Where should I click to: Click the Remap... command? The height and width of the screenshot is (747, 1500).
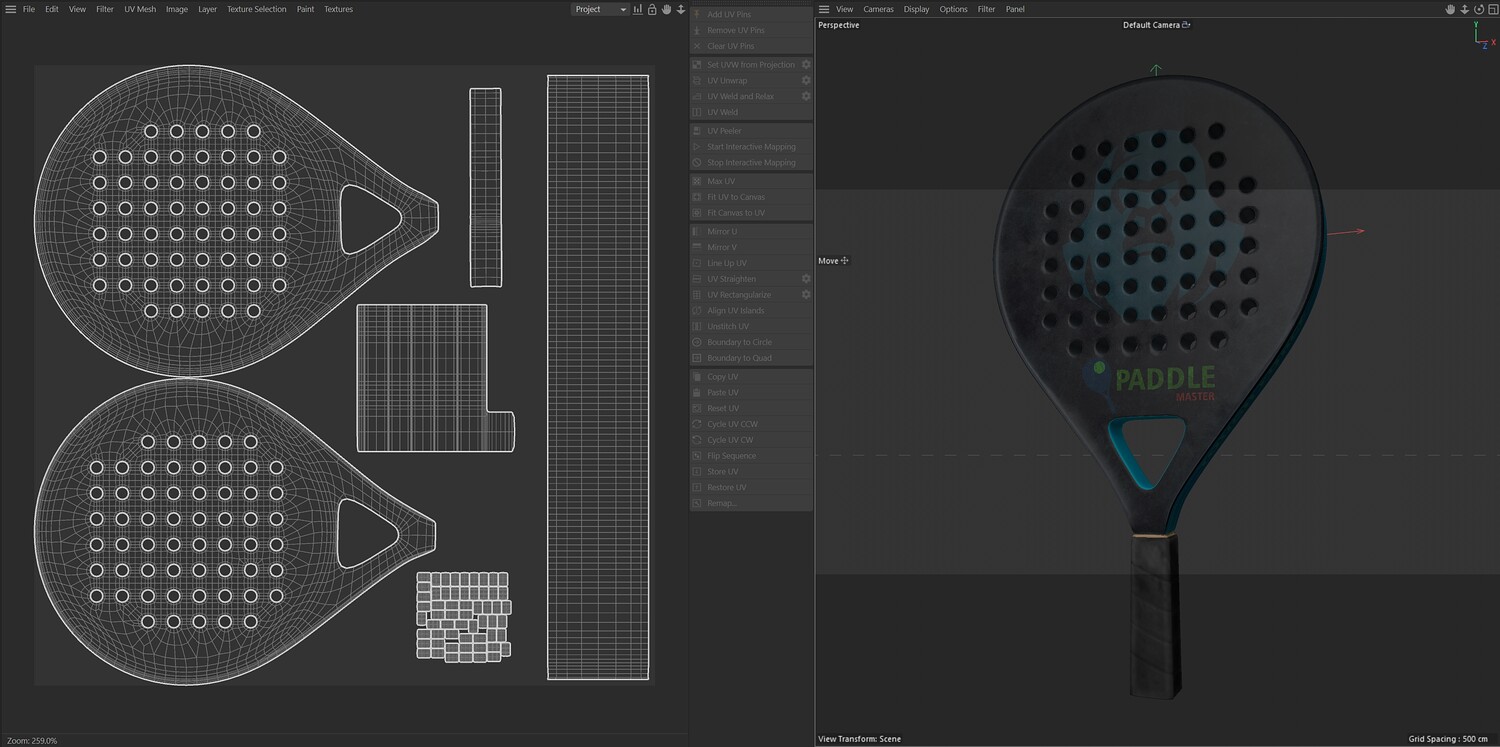point(751,503)
